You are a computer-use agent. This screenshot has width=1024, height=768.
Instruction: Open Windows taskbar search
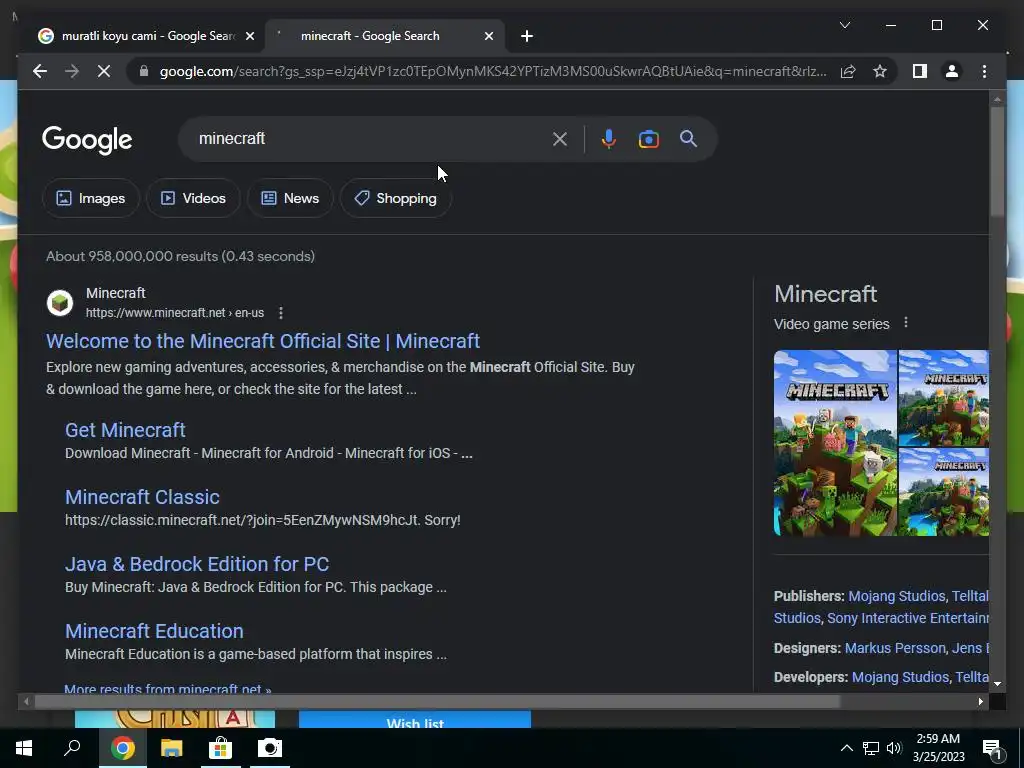(x=72, y=748)
